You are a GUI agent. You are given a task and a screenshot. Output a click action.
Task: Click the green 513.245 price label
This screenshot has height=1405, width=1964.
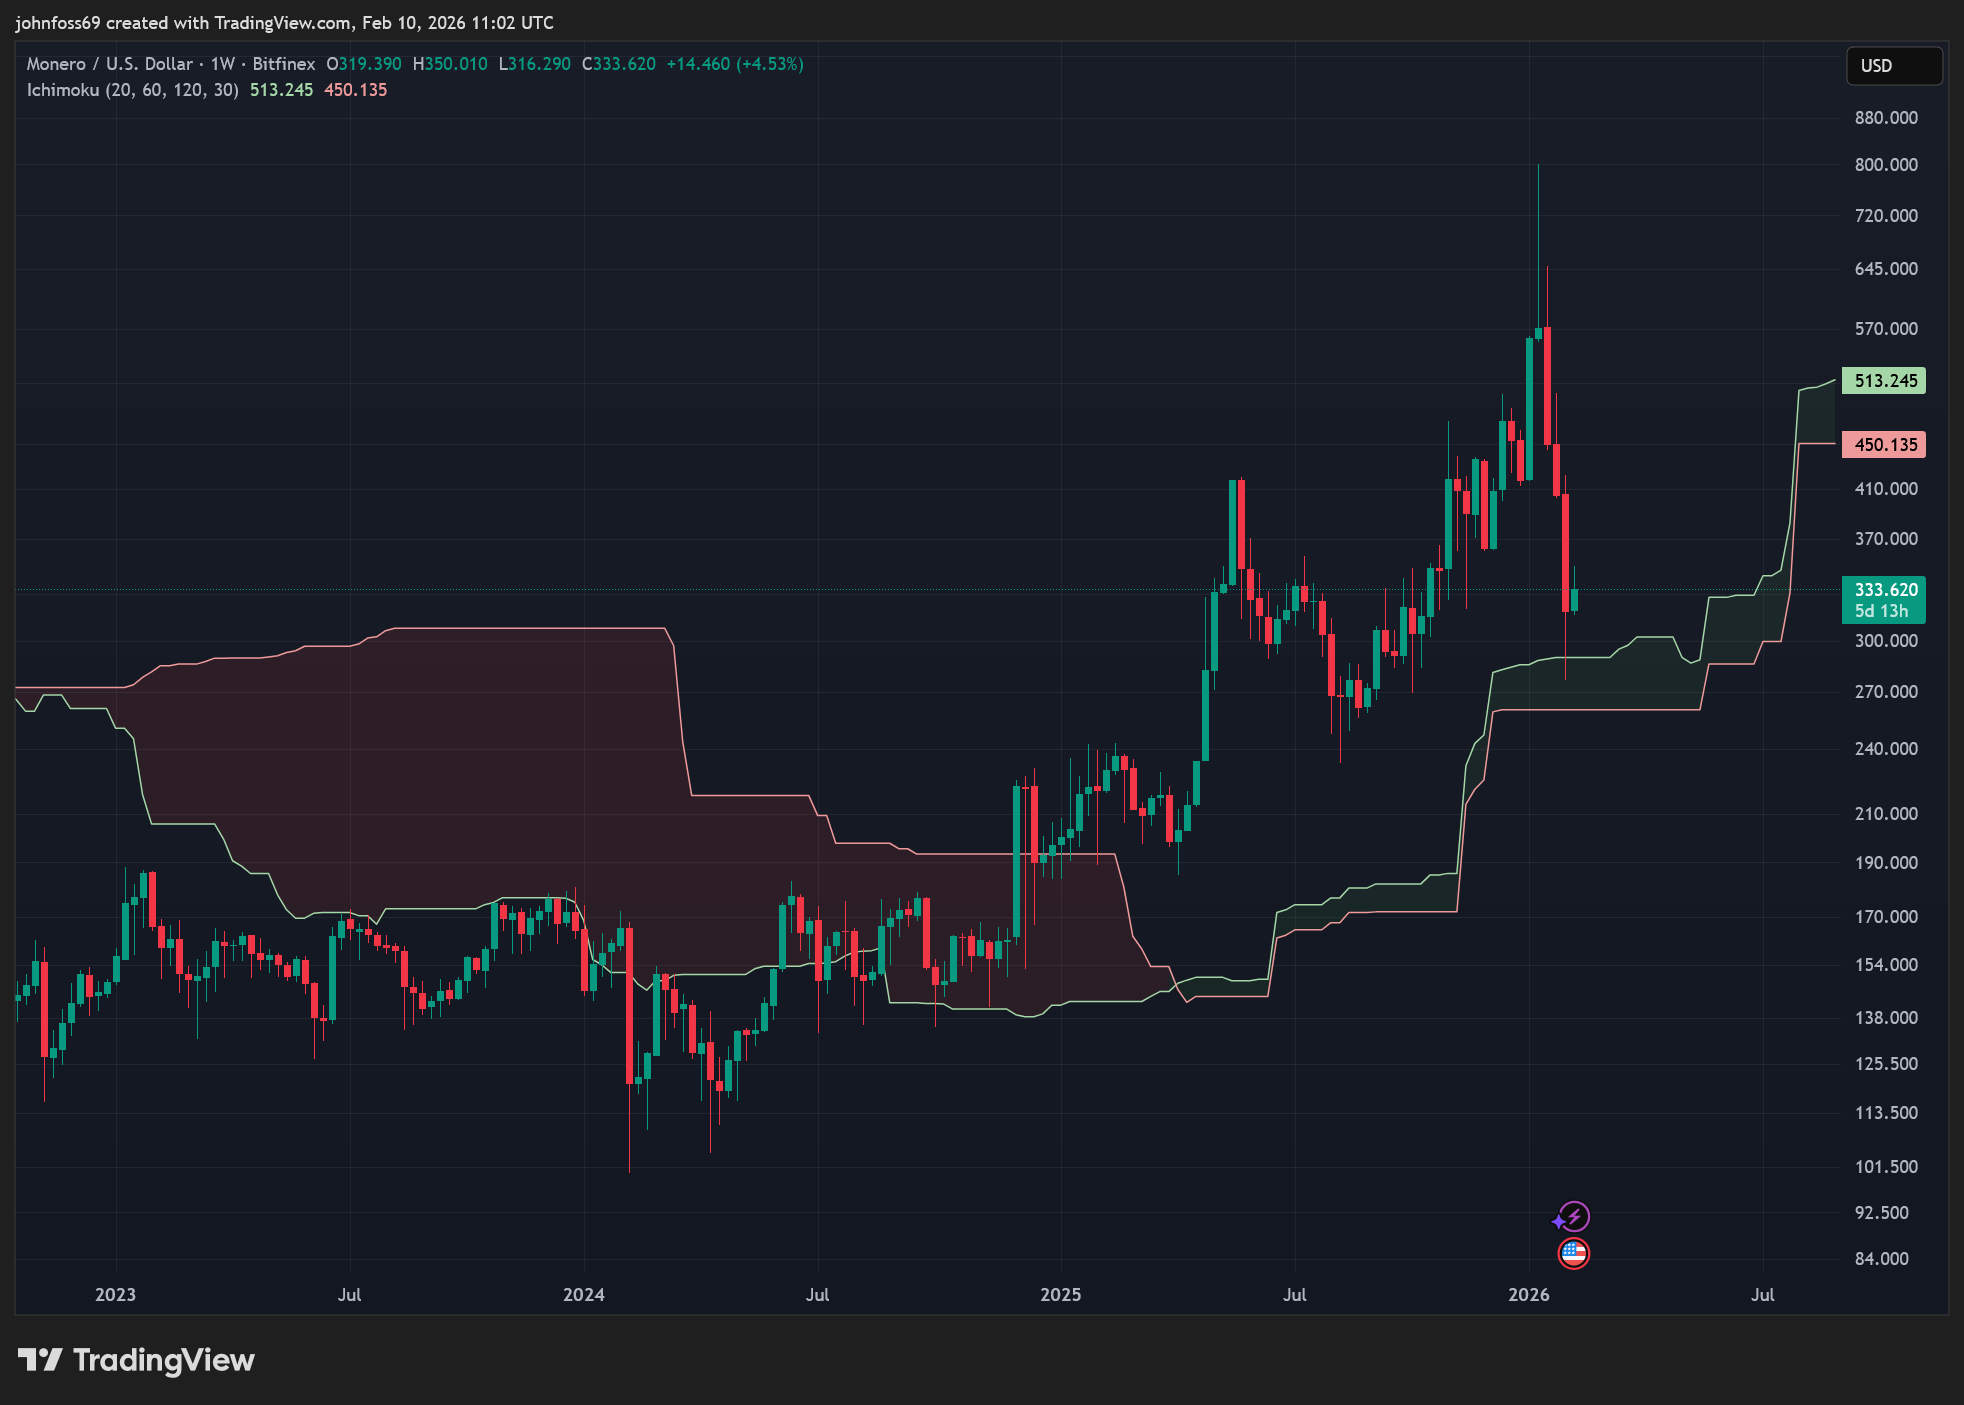pyautogui.click(x=1884, y=381)
